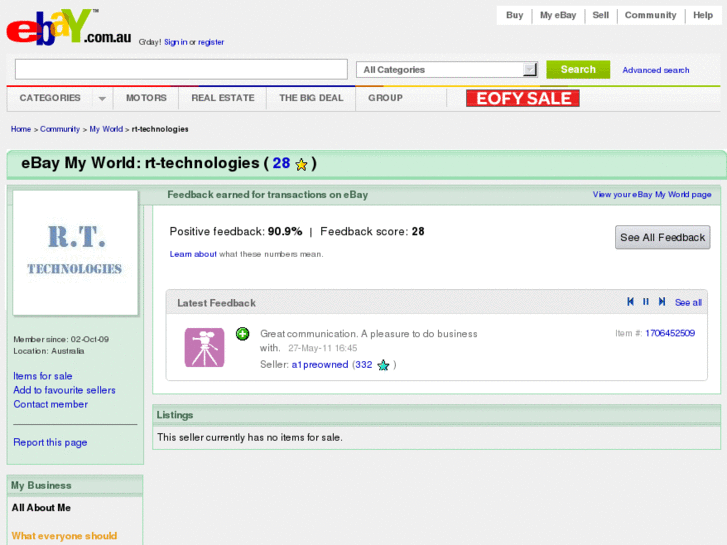Viewport: 727px width, 545px height.
Task: Go to Community breadcrumb
Action: pyautogui.click(x=60, y=129)
